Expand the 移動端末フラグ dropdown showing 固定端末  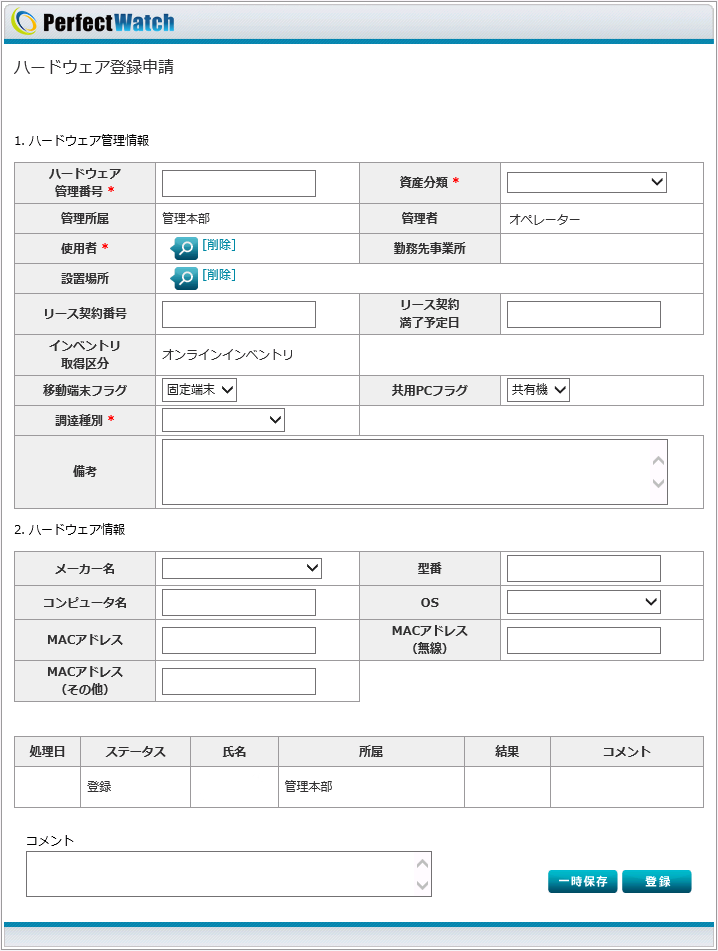tap(199, 390)
